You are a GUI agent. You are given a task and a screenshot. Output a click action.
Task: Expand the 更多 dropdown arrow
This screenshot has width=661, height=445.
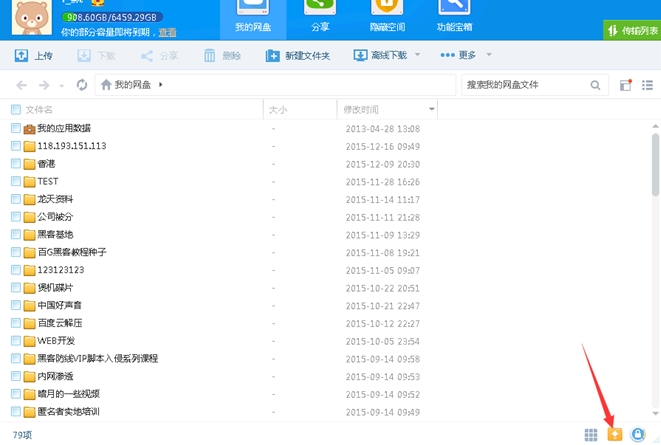click(x=489, y=54)
